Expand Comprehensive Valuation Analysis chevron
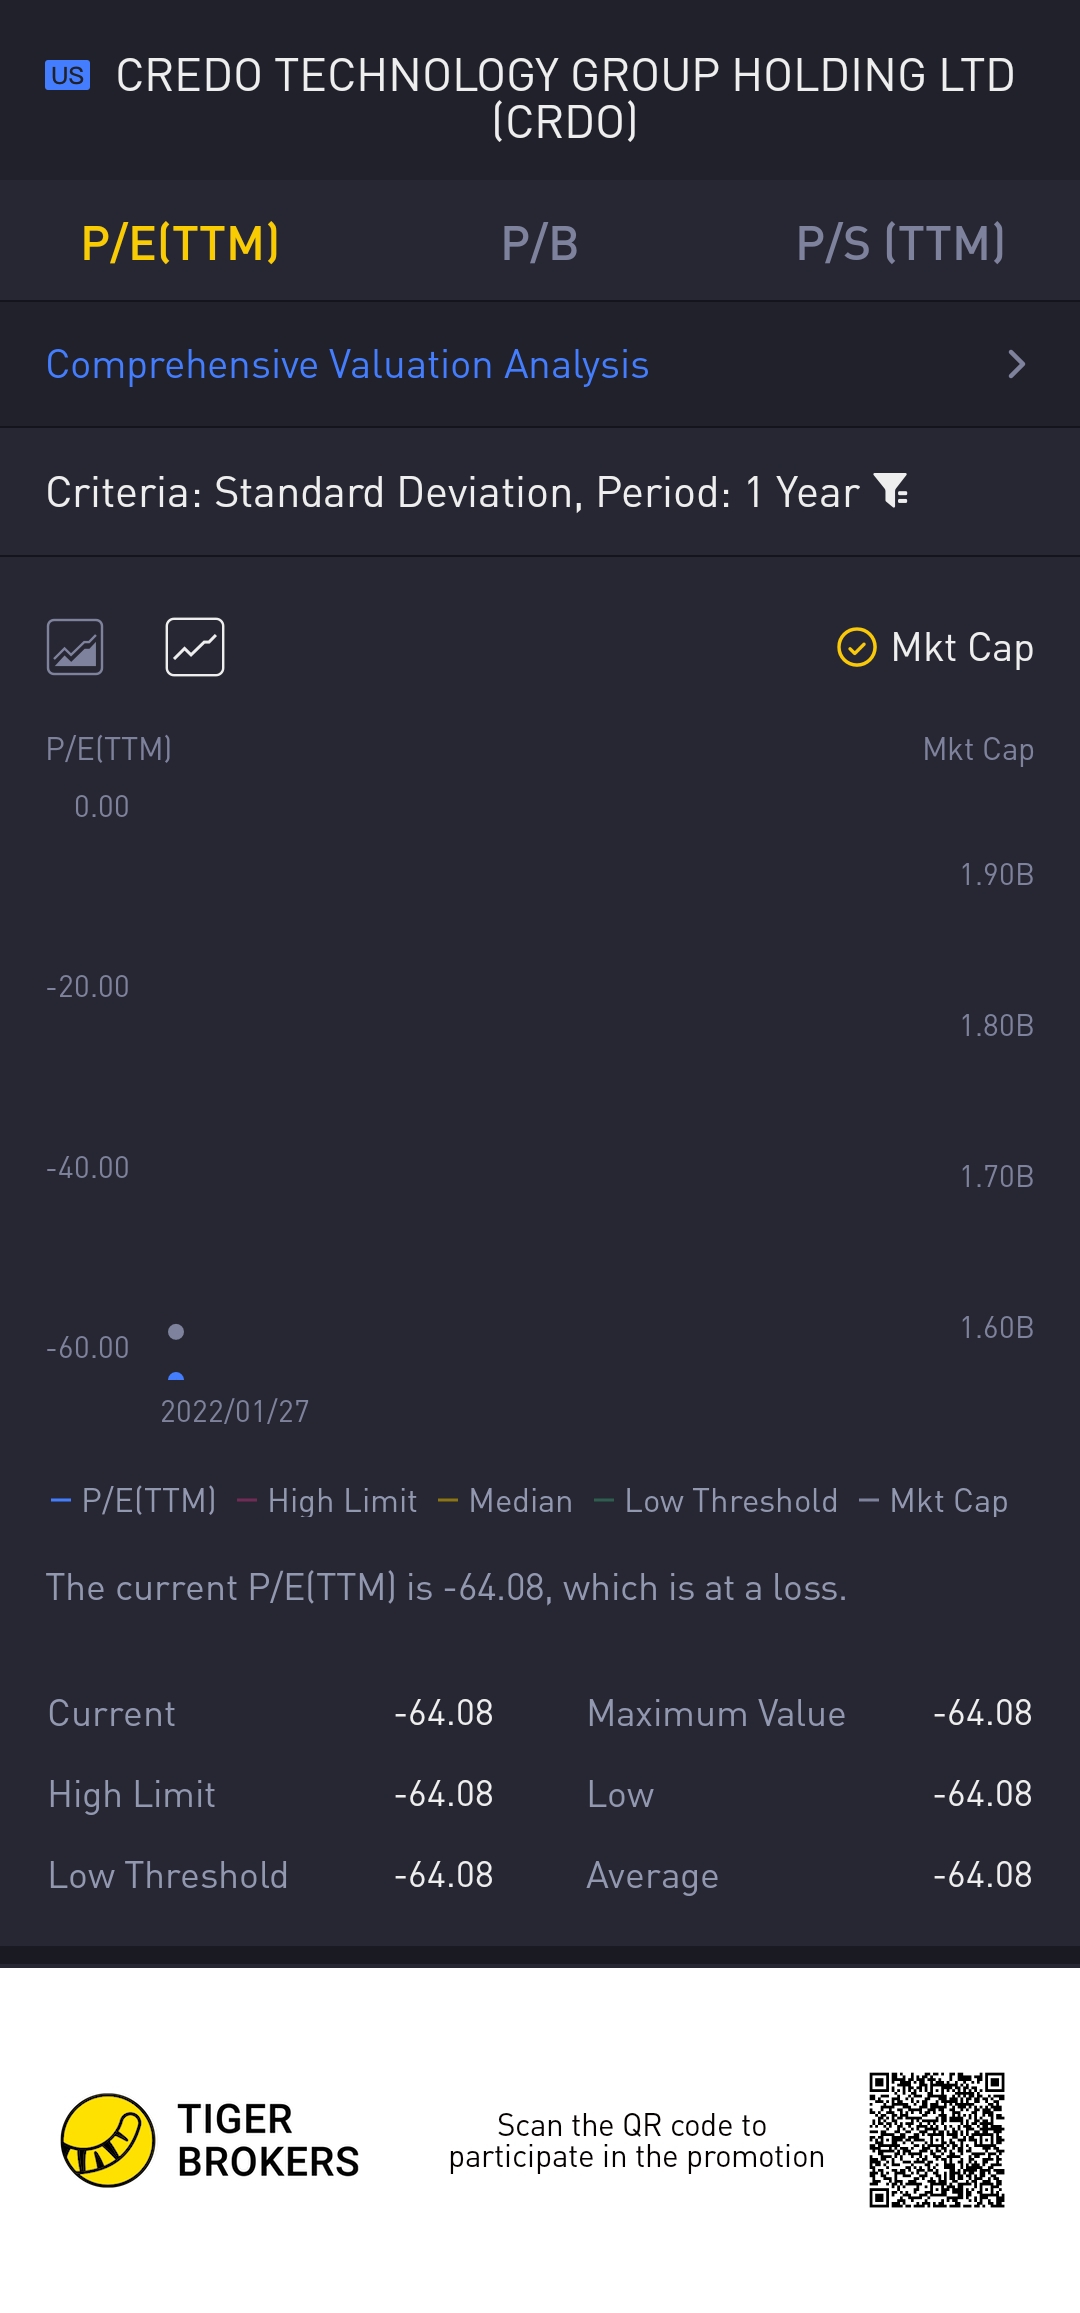This screenshot has height=2313, width=1080. 1016,364
